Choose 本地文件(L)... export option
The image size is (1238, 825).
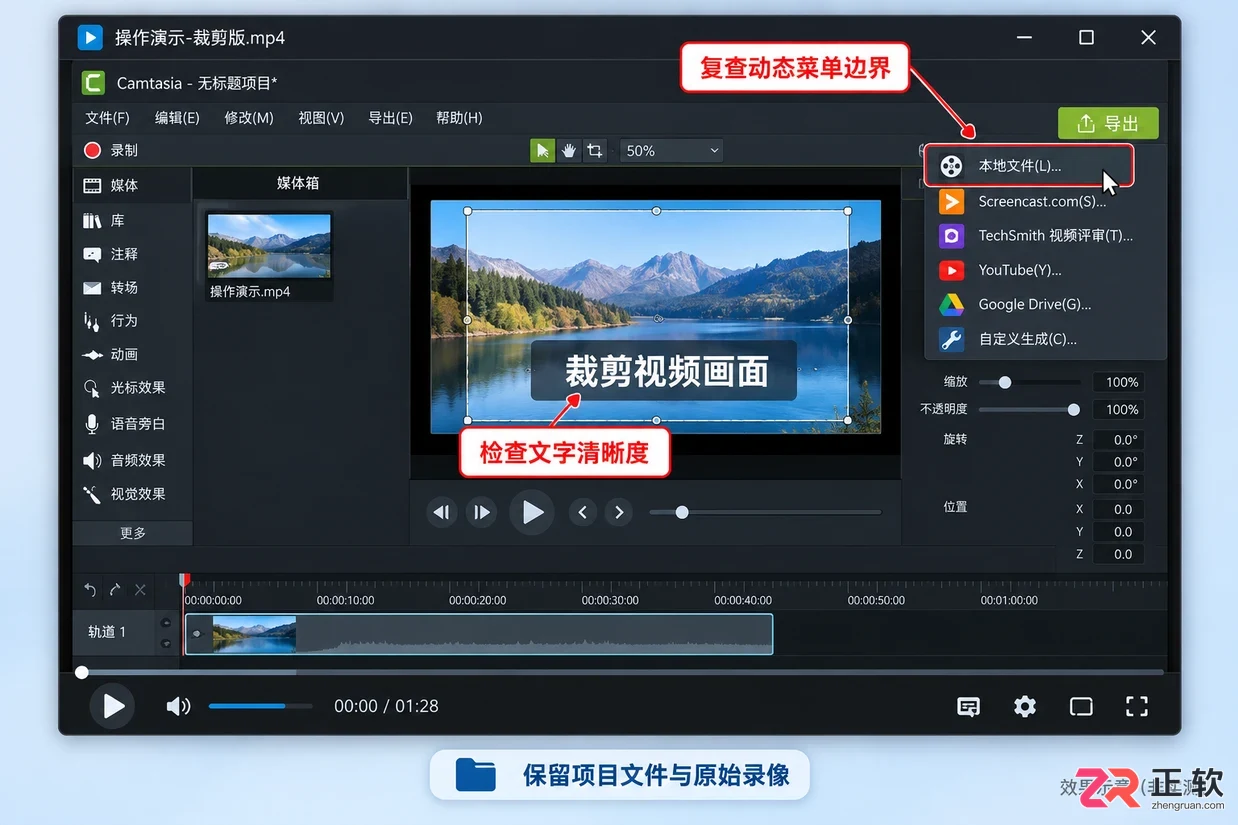point(1028,166)
